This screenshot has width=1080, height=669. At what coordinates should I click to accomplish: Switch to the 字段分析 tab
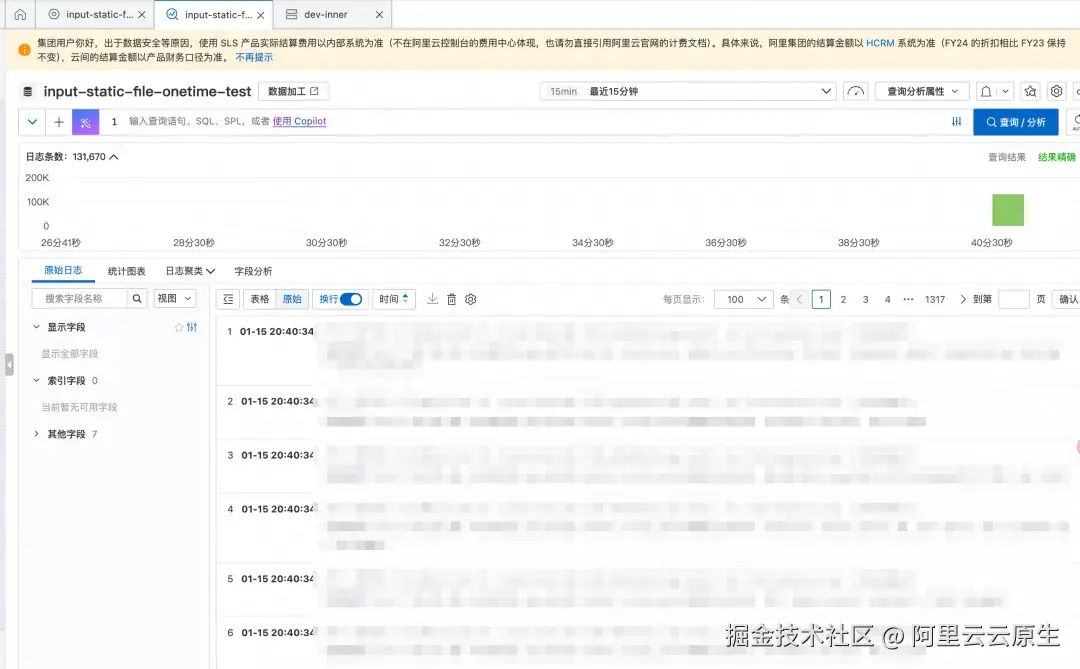pos(253,271)
